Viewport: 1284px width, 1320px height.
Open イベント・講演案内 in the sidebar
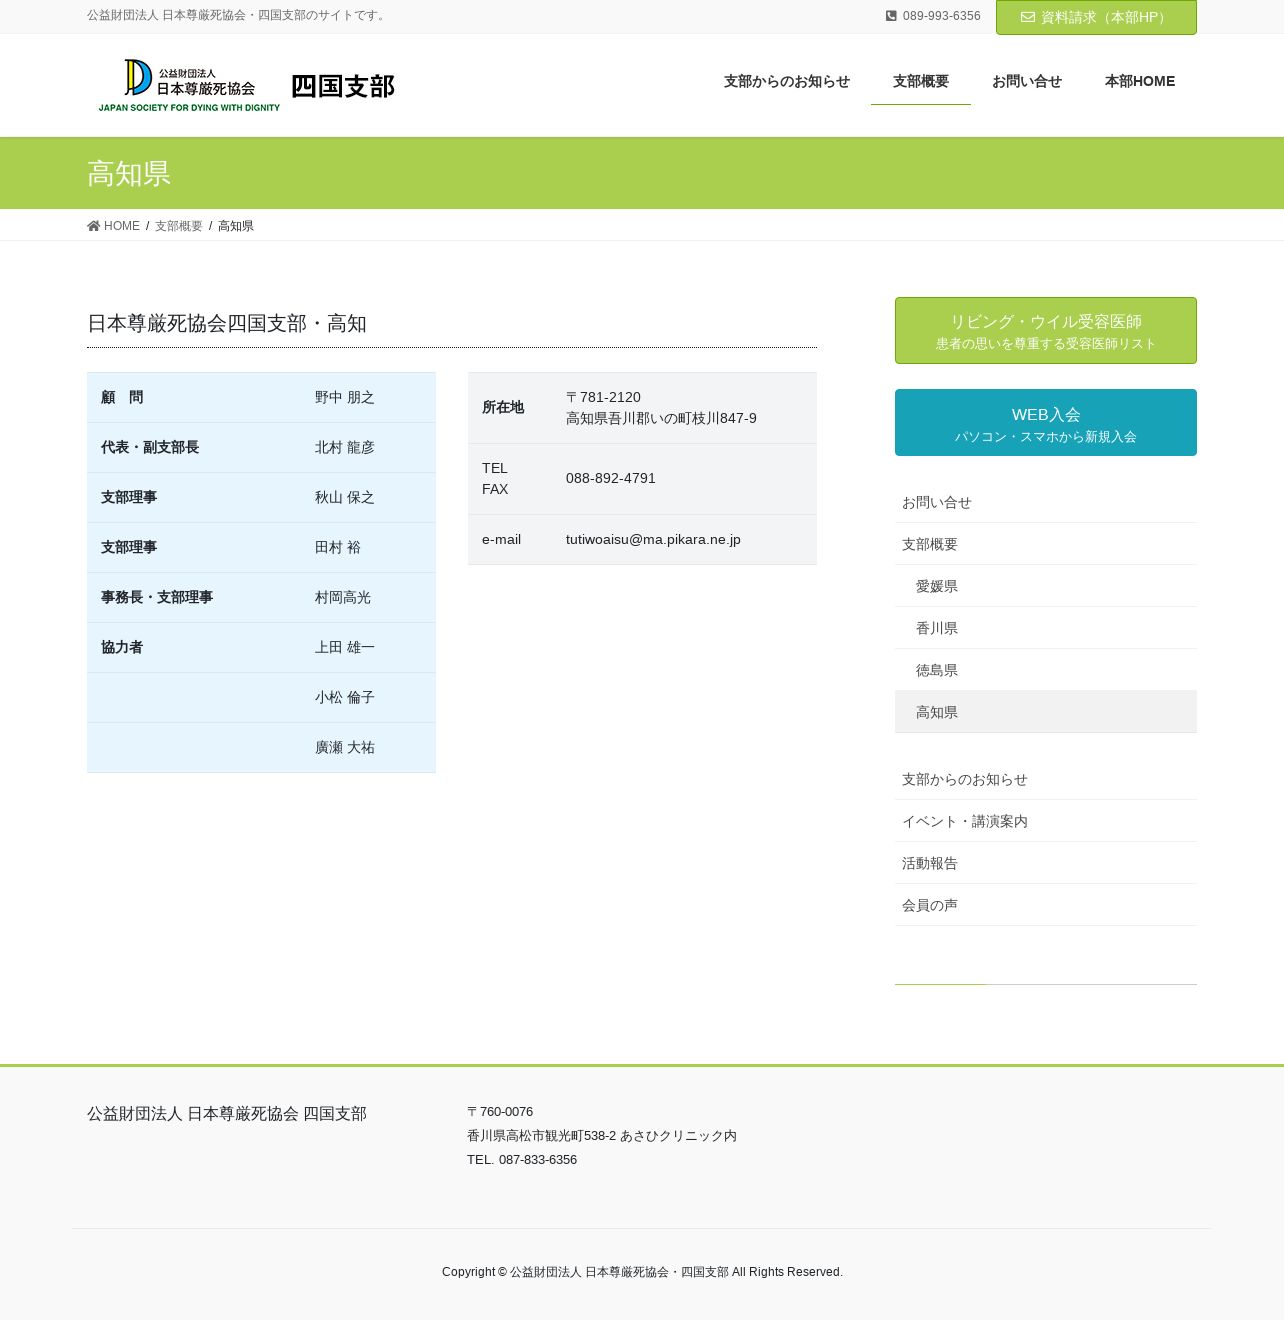(x=1046, y=821)
